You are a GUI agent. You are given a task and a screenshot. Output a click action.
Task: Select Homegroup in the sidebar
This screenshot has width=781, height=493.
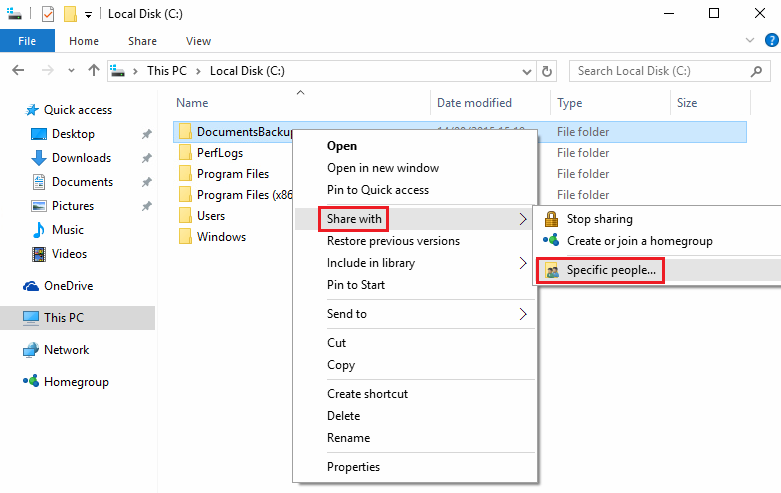click(75, 382)
